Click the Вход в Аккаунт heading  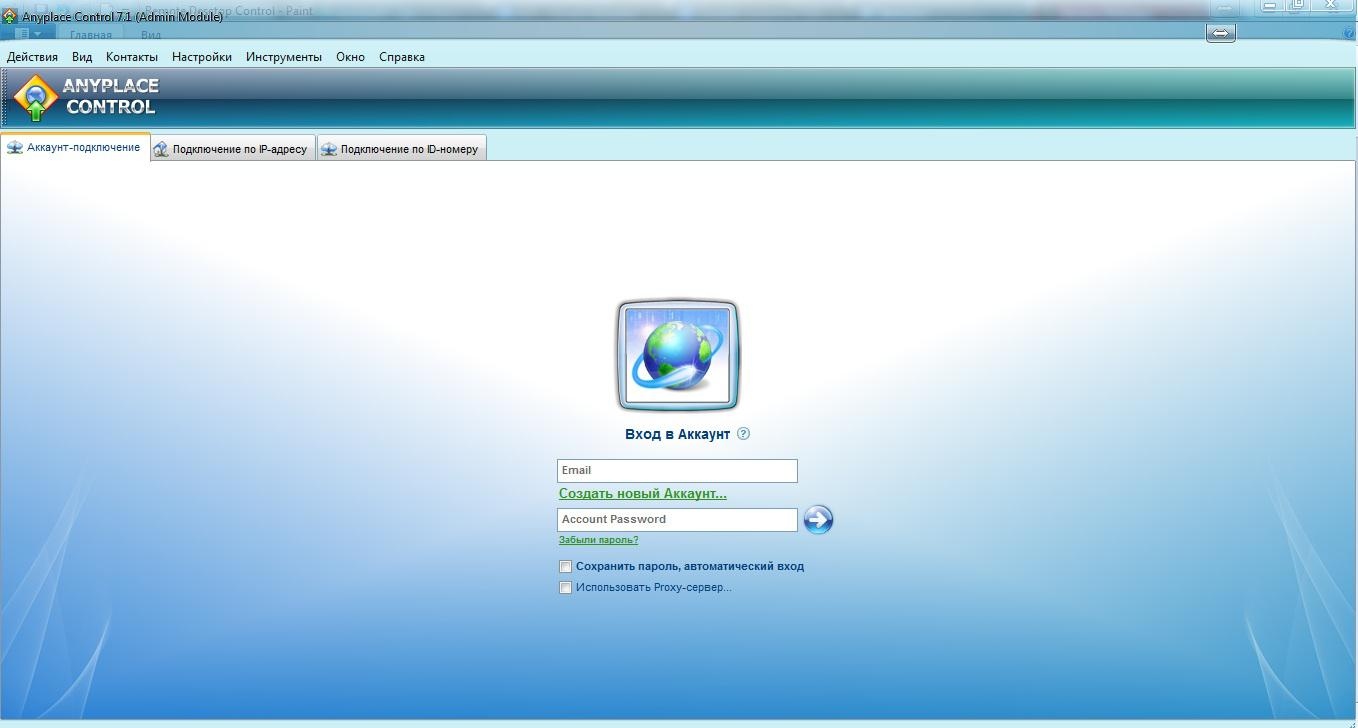(677, 434)
